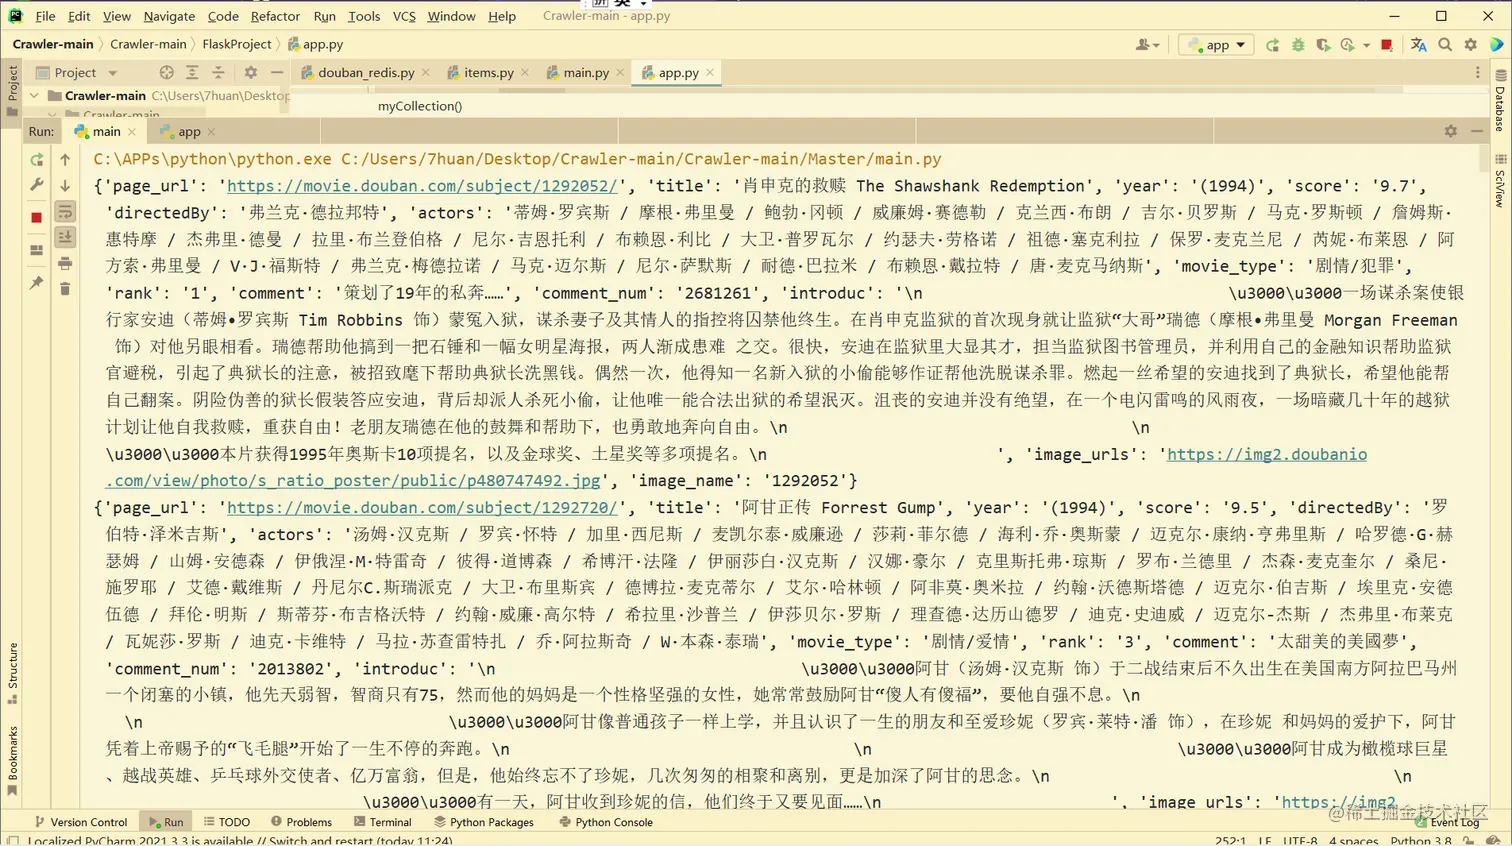Open the TODO tool window
This screenshot has height=846, width=1512.
click(x=227, y=822)
